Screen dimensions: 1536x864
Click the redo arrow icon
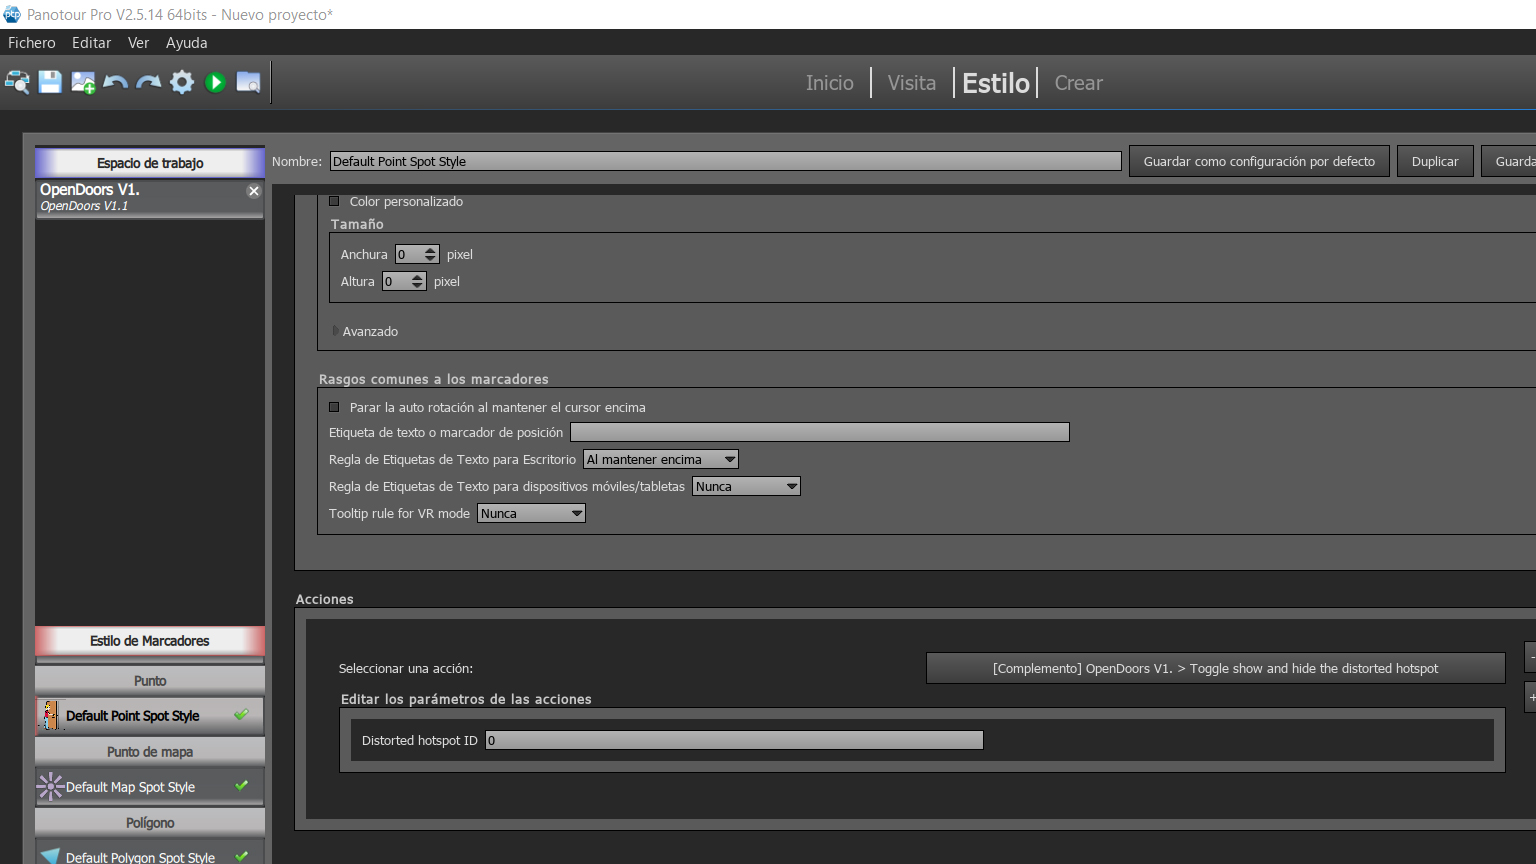(x=149, y=82)
